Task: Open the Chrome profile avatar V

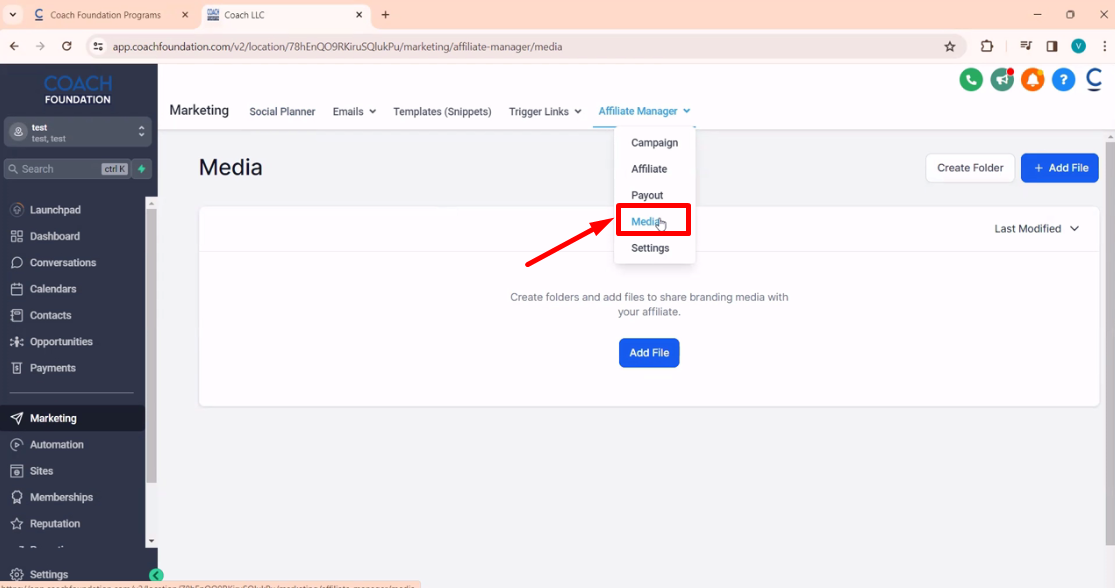Action: point(1078,46)
